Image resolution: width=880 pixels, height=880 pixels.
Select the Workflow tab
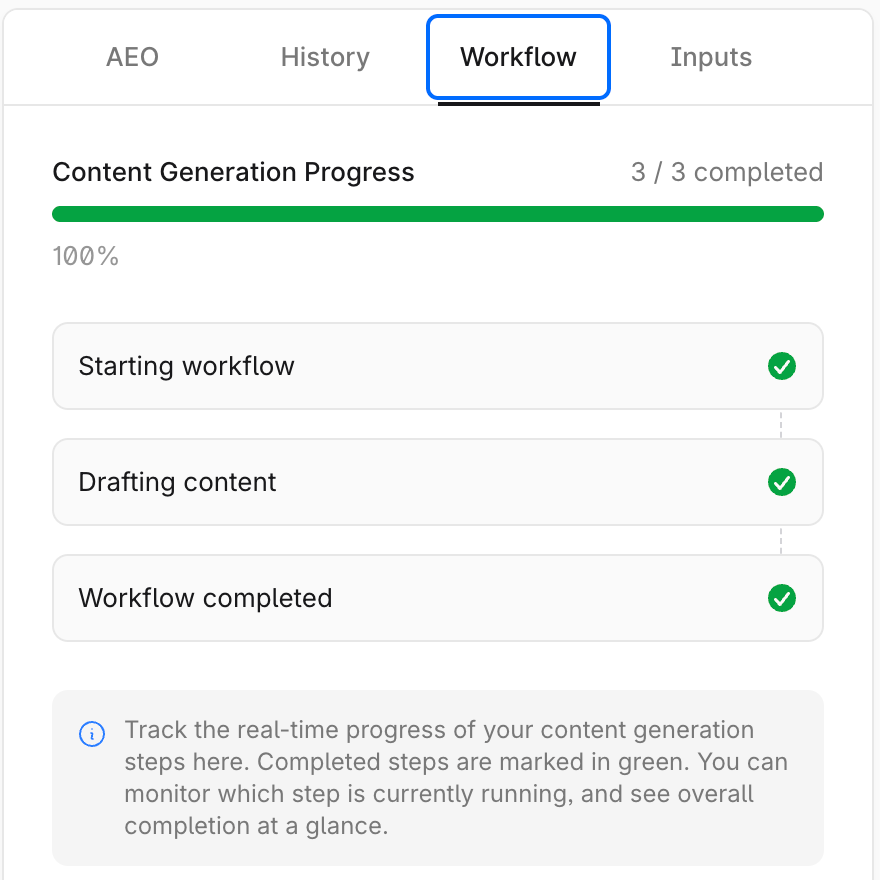tap(518, 57)
